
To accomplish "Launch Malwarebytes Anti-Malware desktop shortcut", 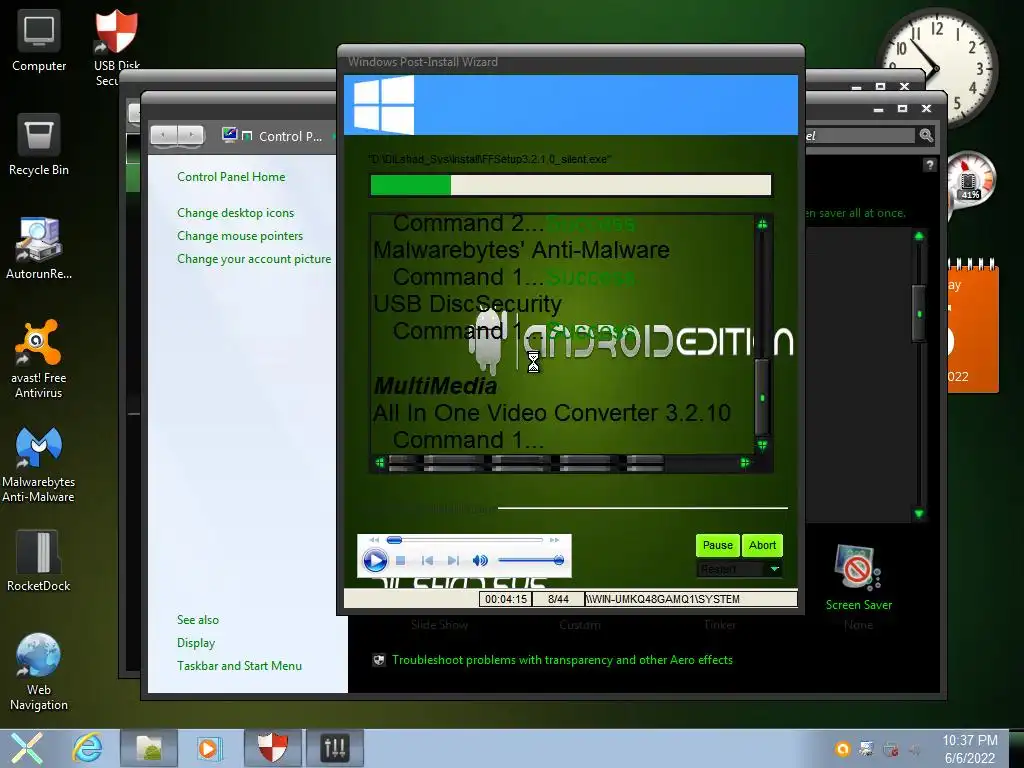I will point(39,465).
